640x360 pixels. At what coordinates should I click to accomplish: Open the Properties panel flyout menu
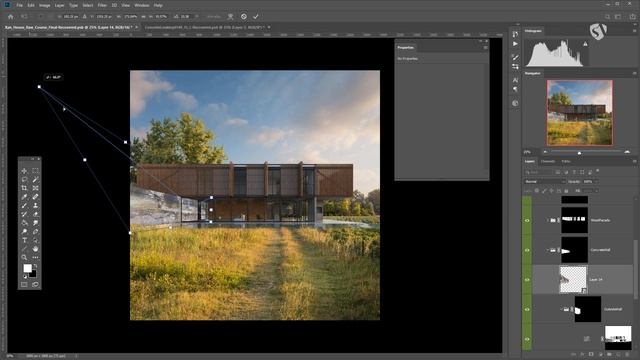coord(485,48)
